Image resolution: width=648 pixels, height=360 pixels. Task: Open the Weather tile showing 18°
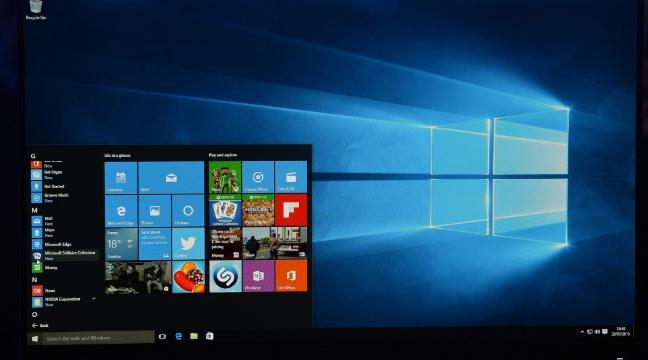click(121, 244)
